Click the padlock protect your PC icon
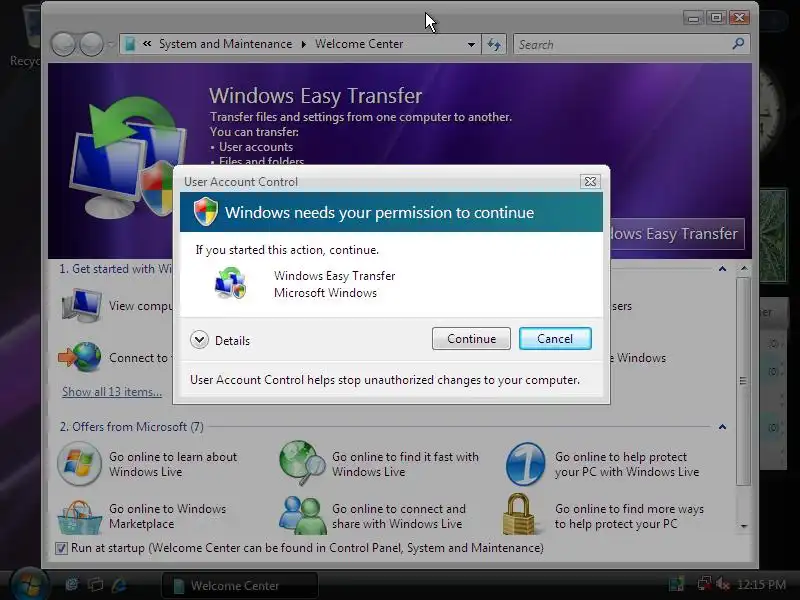Image resolution: width=800 pixels, height=600 pixels. pyautogui.click(x=519, y=514)
